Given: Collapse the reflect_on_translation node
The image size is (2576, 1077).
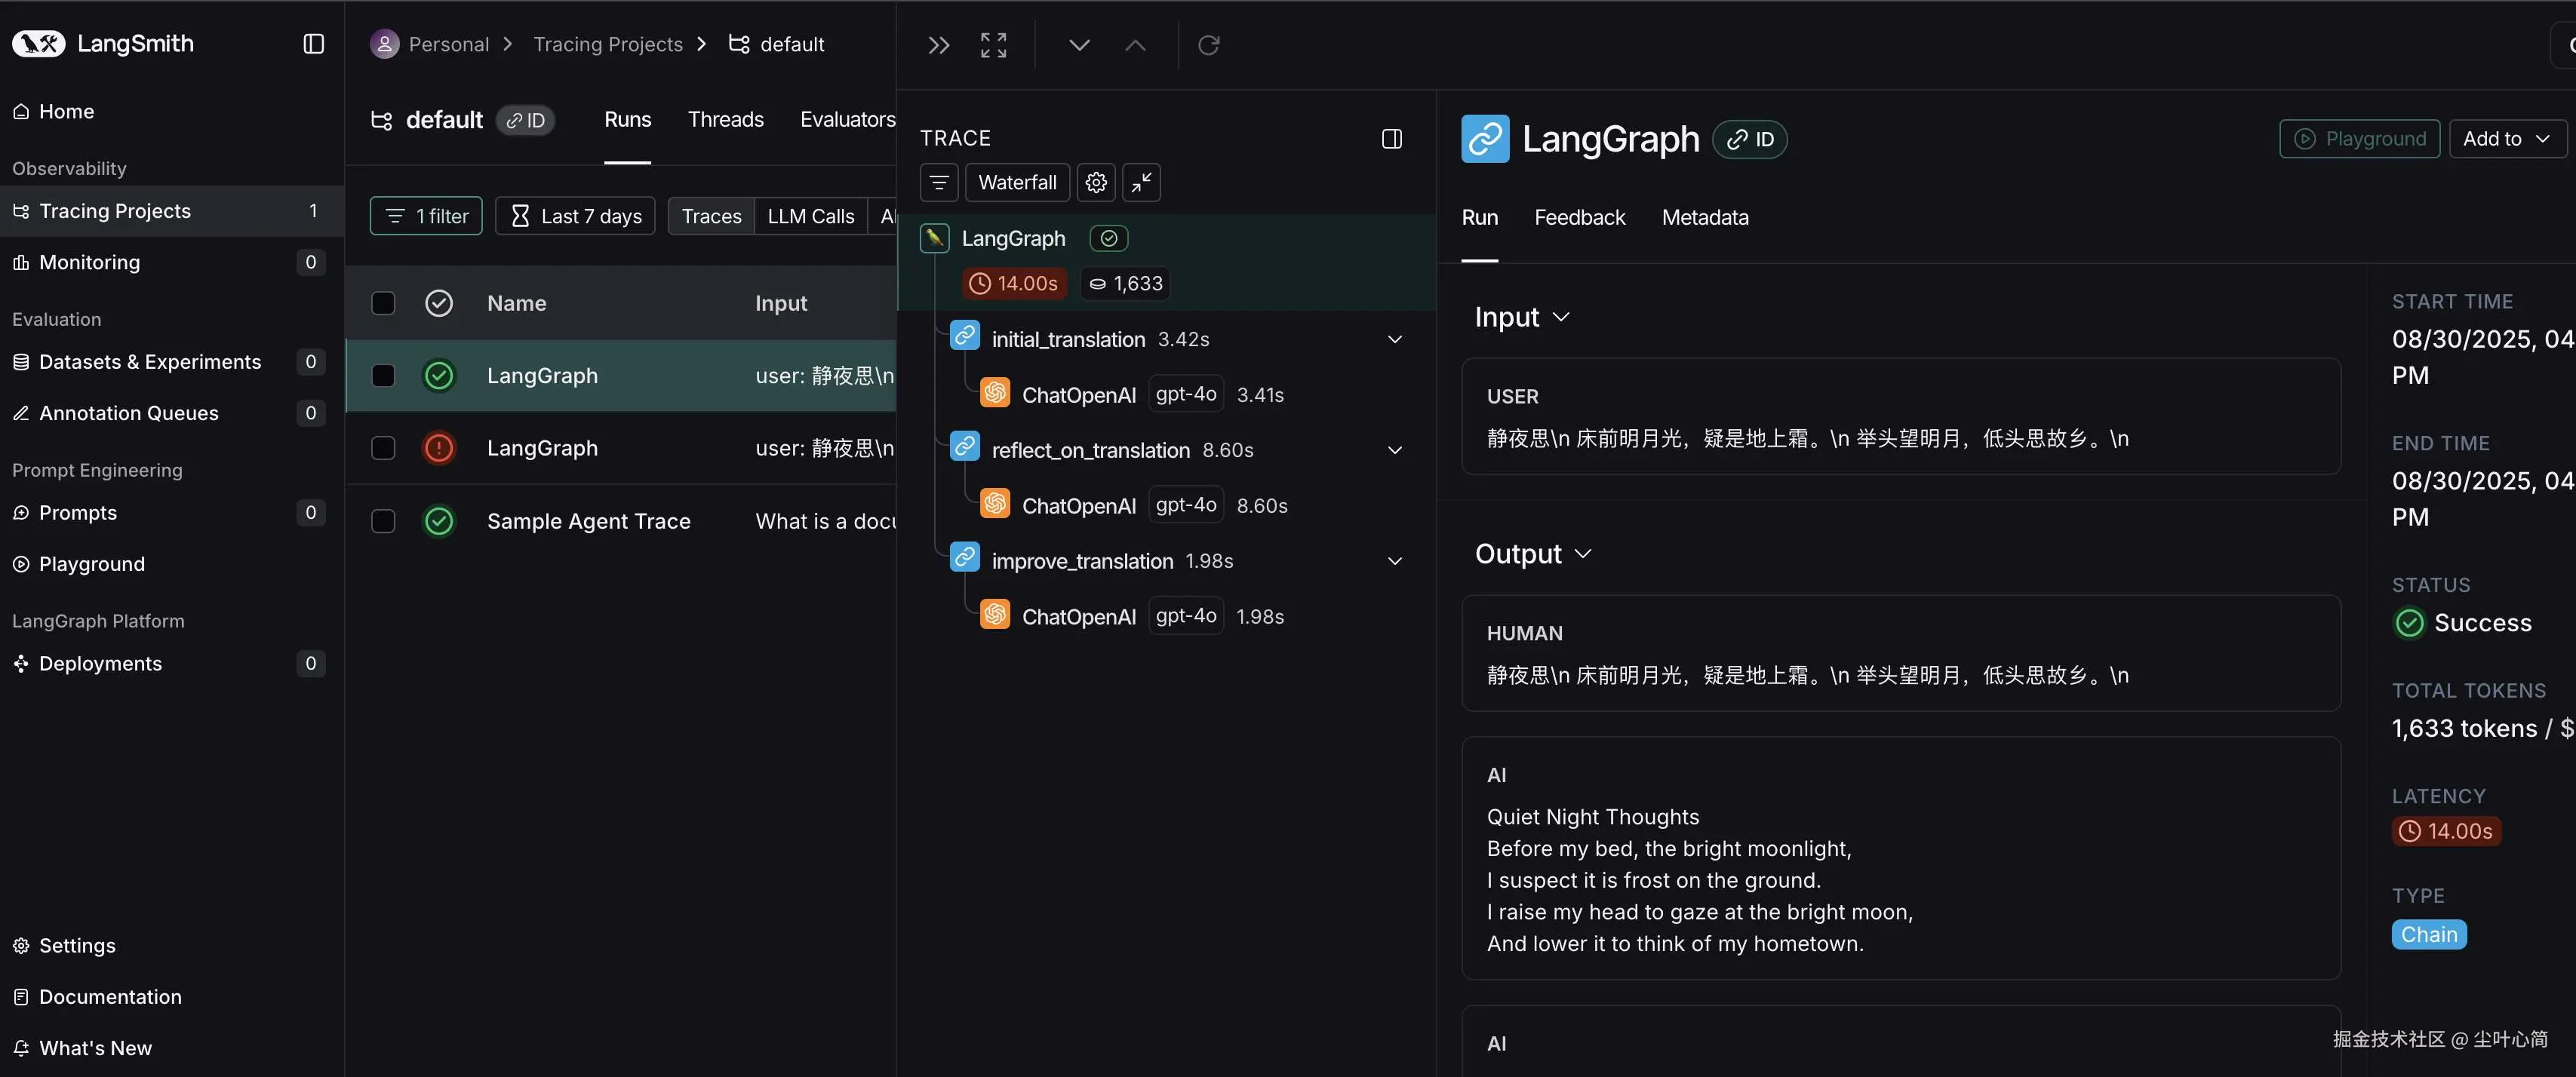Looking at the screenshot, I should click(x=1394, y=451).
